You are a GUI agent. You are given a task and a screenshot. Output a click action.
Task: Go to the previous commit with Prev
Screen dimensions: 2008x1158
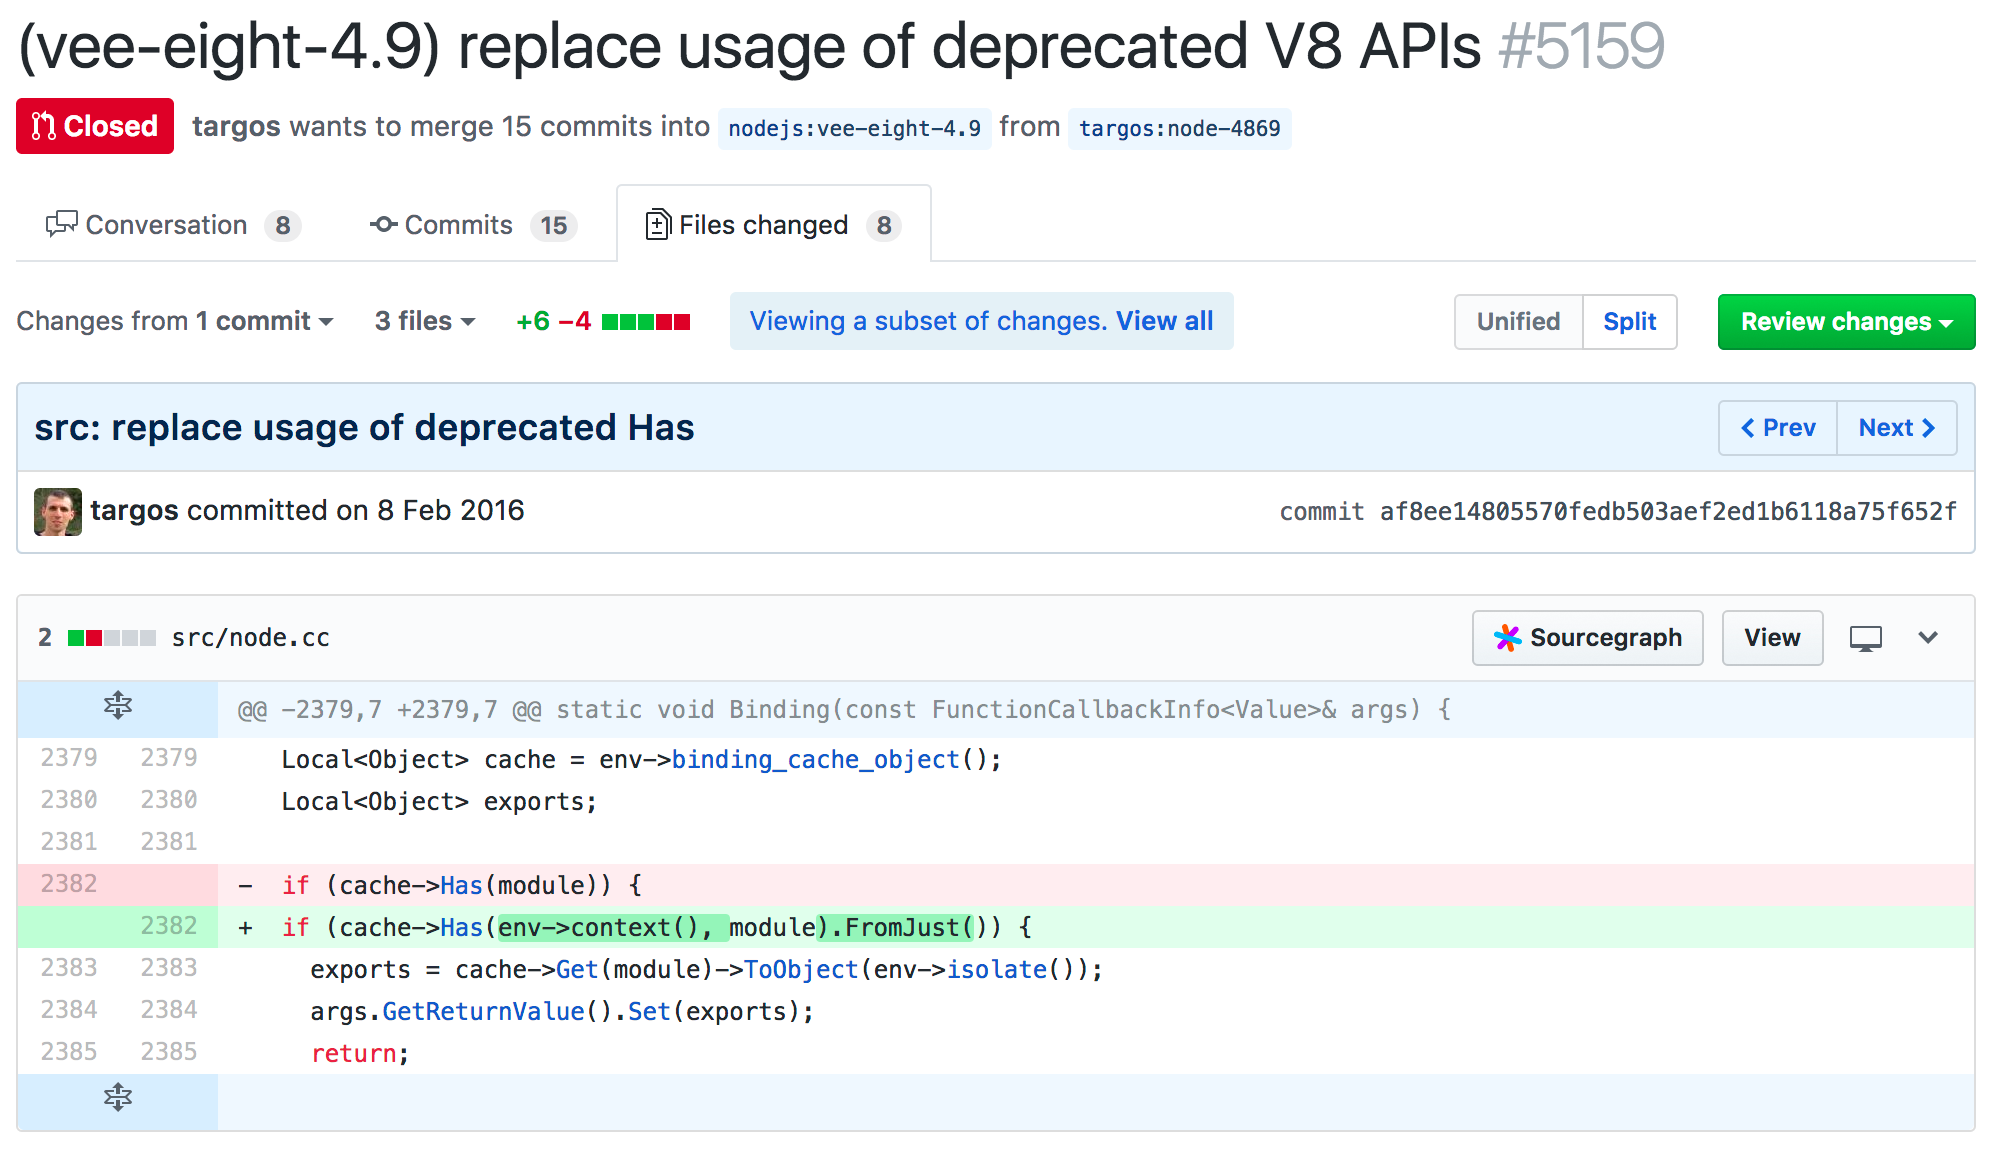coord(1778,428)
